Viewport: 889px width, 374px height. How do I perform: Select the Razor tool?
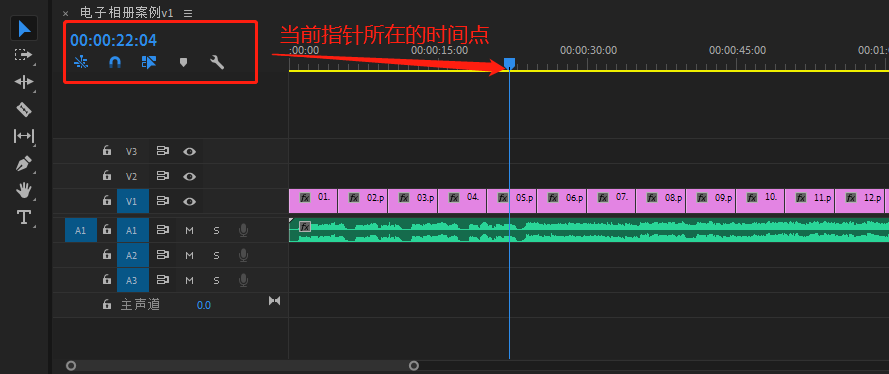(24, 109)
